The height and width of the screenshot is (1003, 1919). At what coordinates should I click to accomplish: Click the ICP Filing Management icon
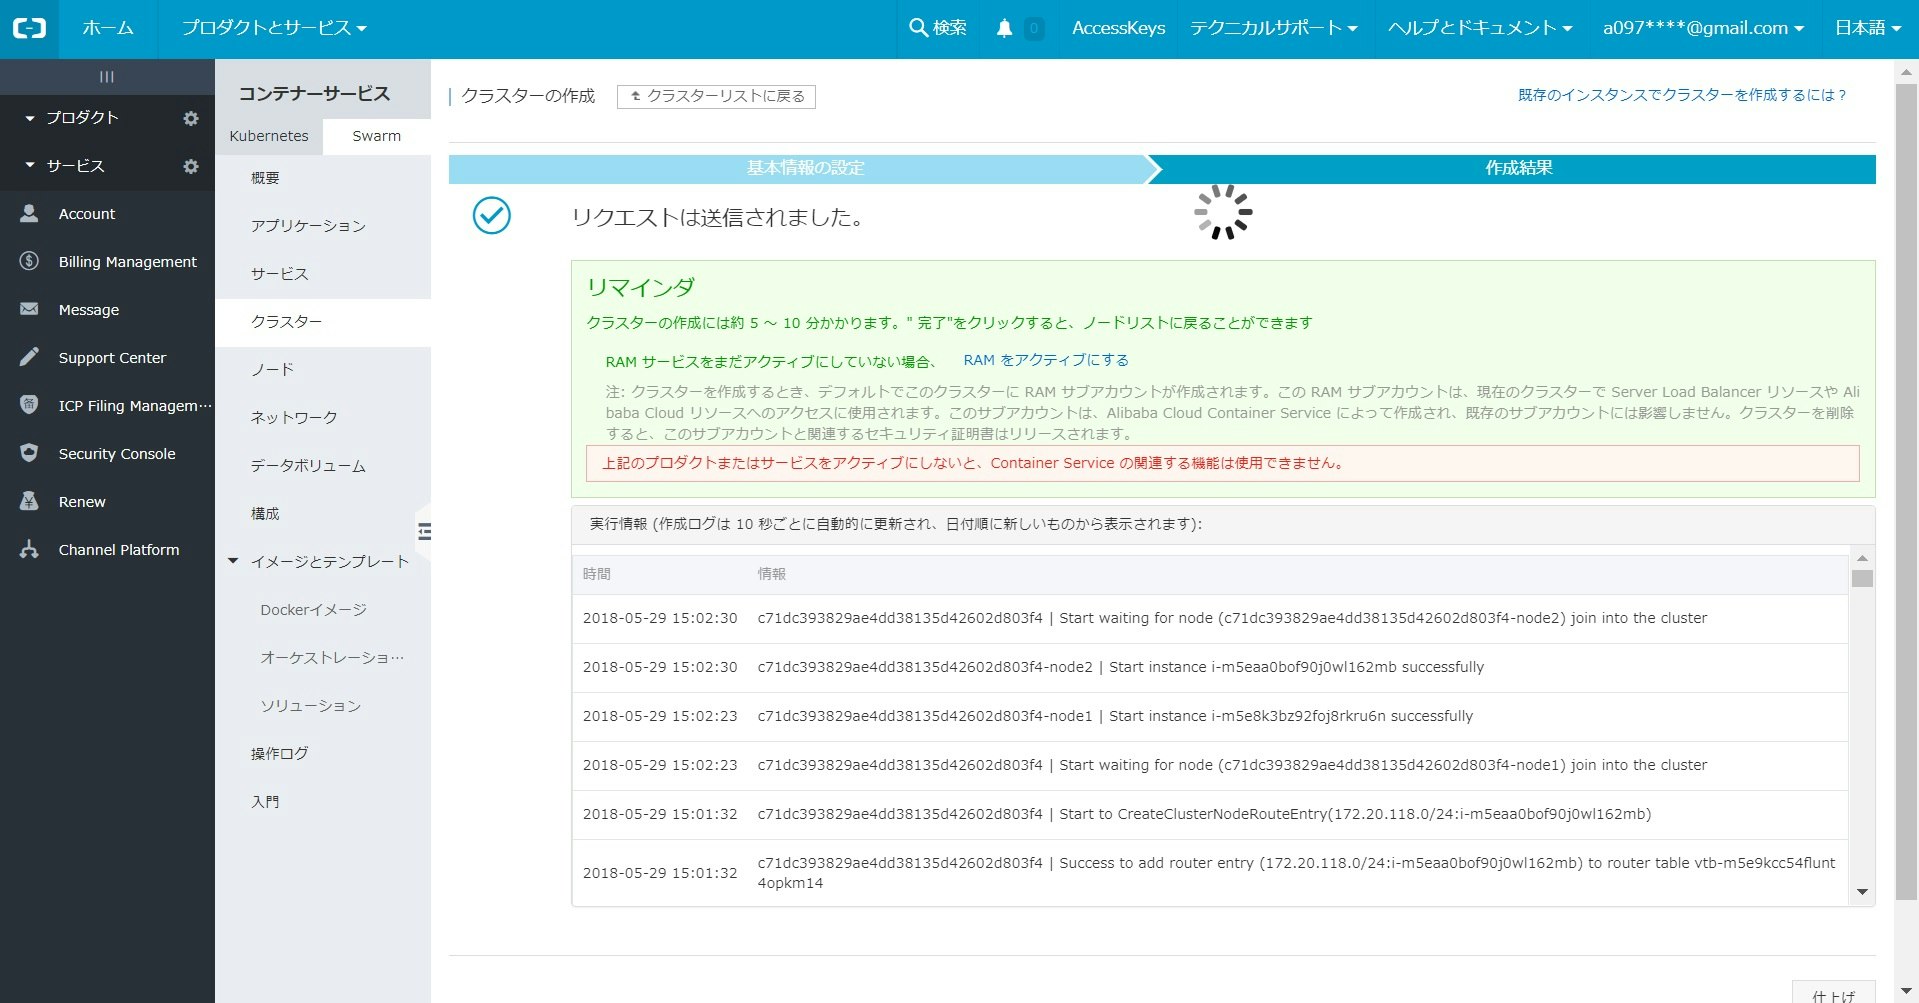[x=29, y=405]
